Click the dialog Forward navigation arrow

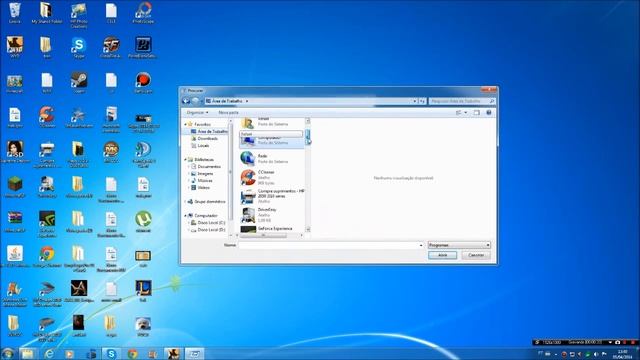click(195, 101)
